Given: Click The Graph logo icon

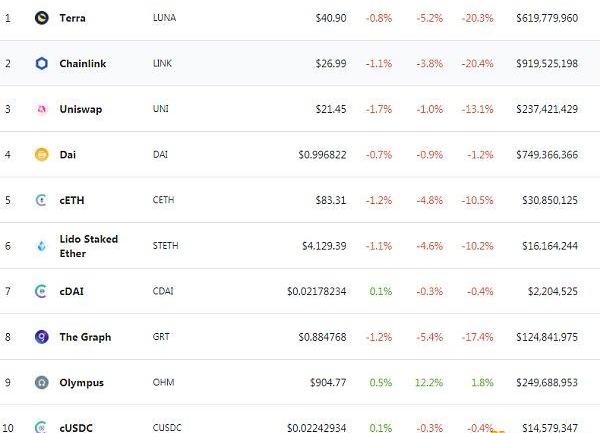Looking at the screenshot, I should [41, 337].
